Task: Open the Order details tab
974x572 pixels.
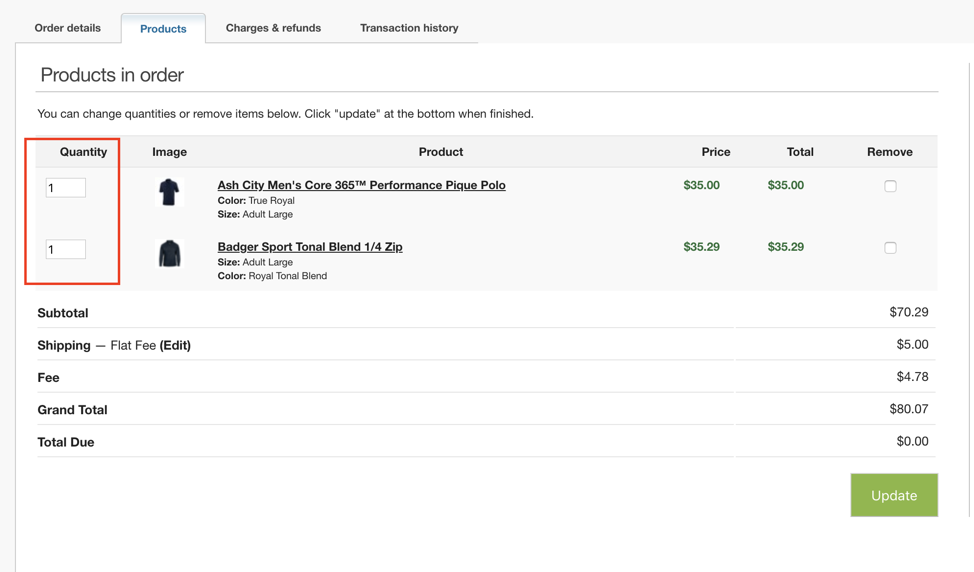Action: 68,28
